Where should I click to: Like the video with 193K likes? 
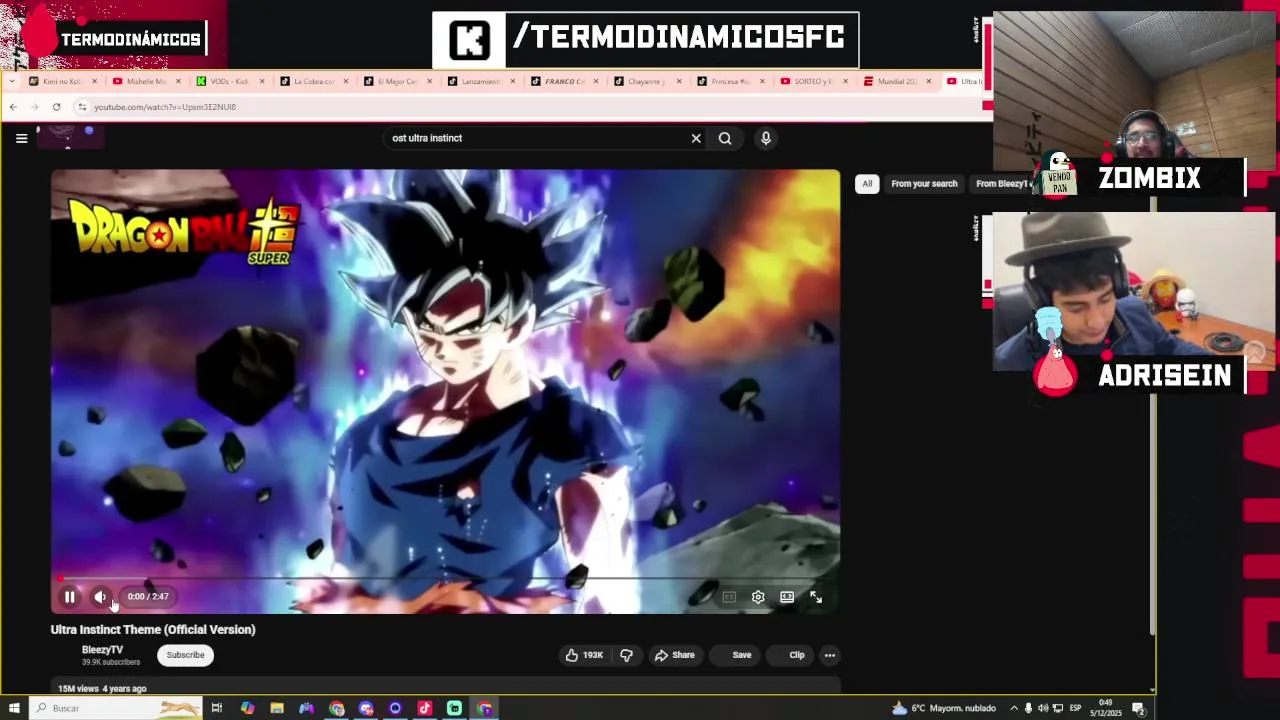click(584, 655)
